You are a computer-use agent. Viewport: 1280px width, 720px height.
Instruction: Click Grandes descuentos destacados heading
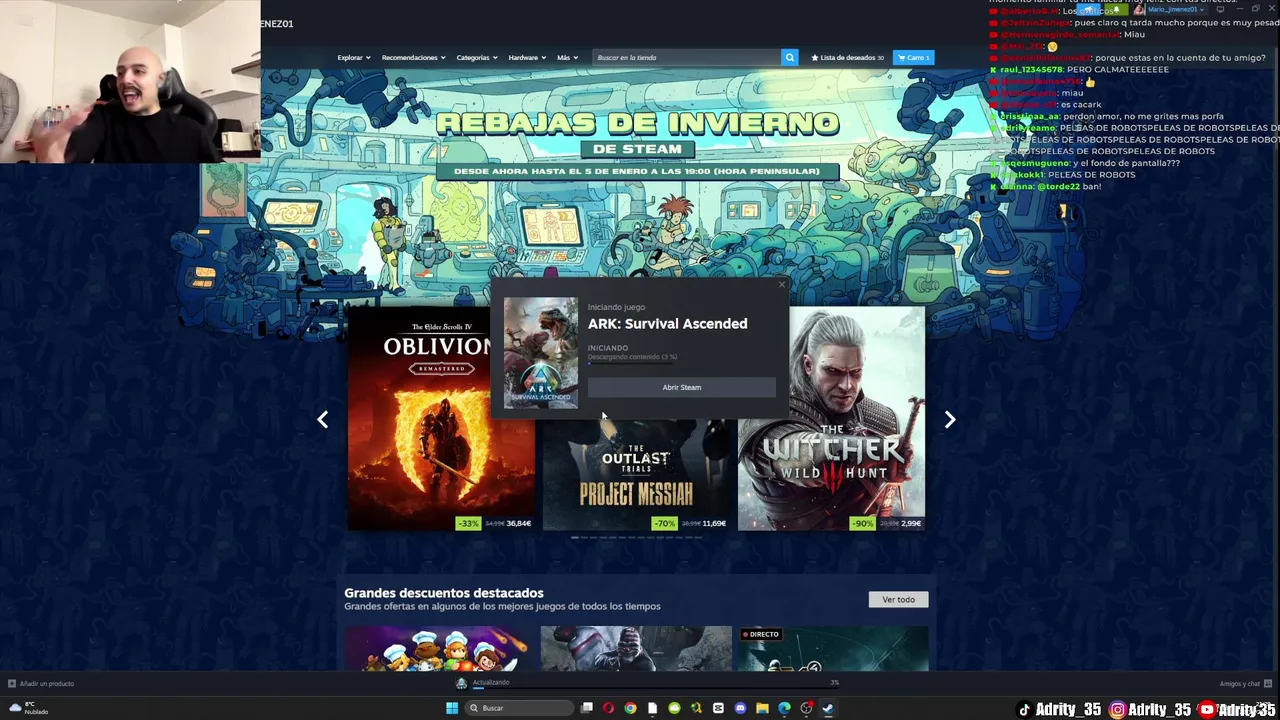(444, 593)
